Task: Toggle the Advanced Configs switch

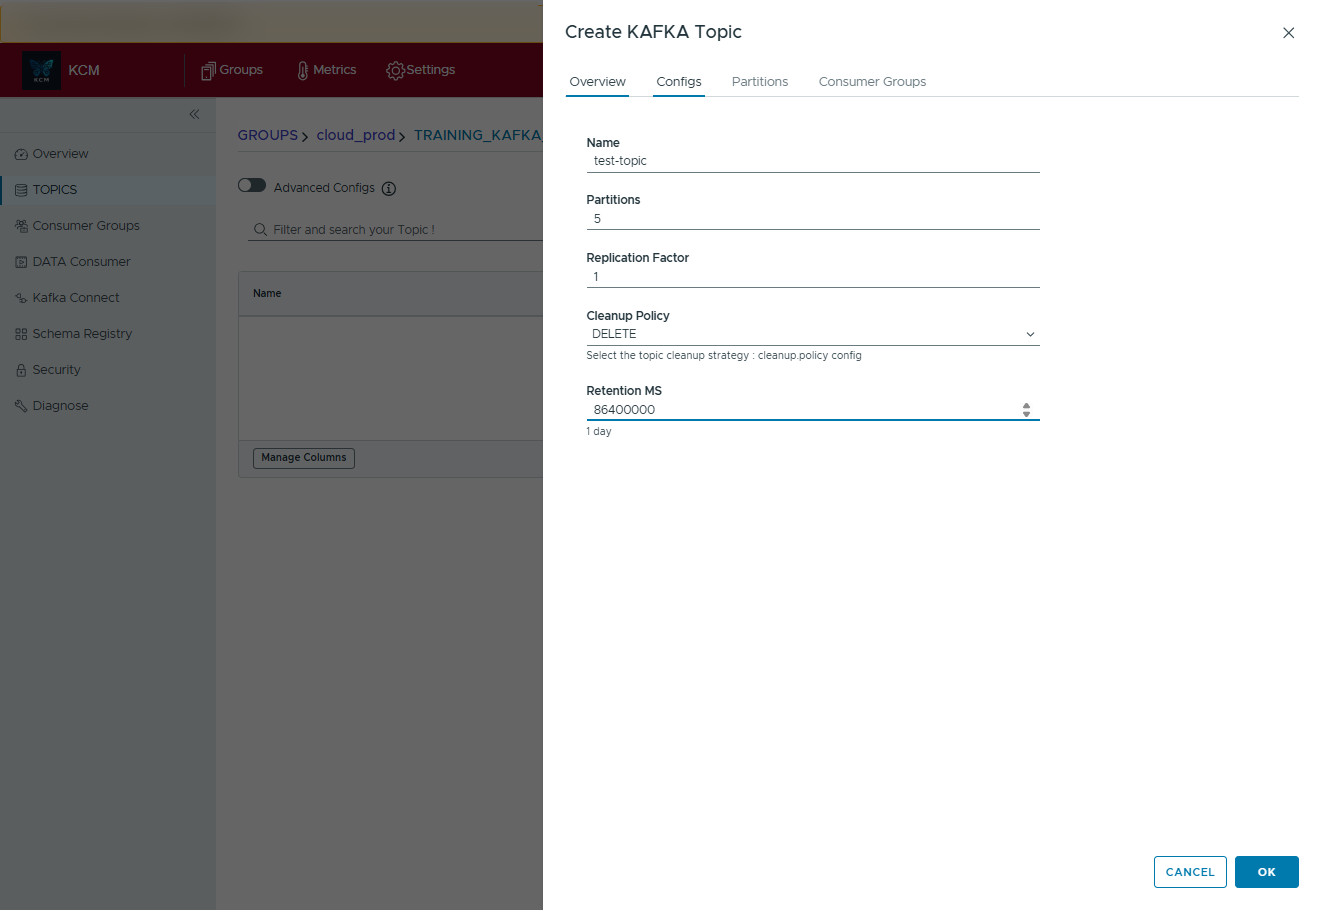Action: pyautogui.click(x=252, y=186)
